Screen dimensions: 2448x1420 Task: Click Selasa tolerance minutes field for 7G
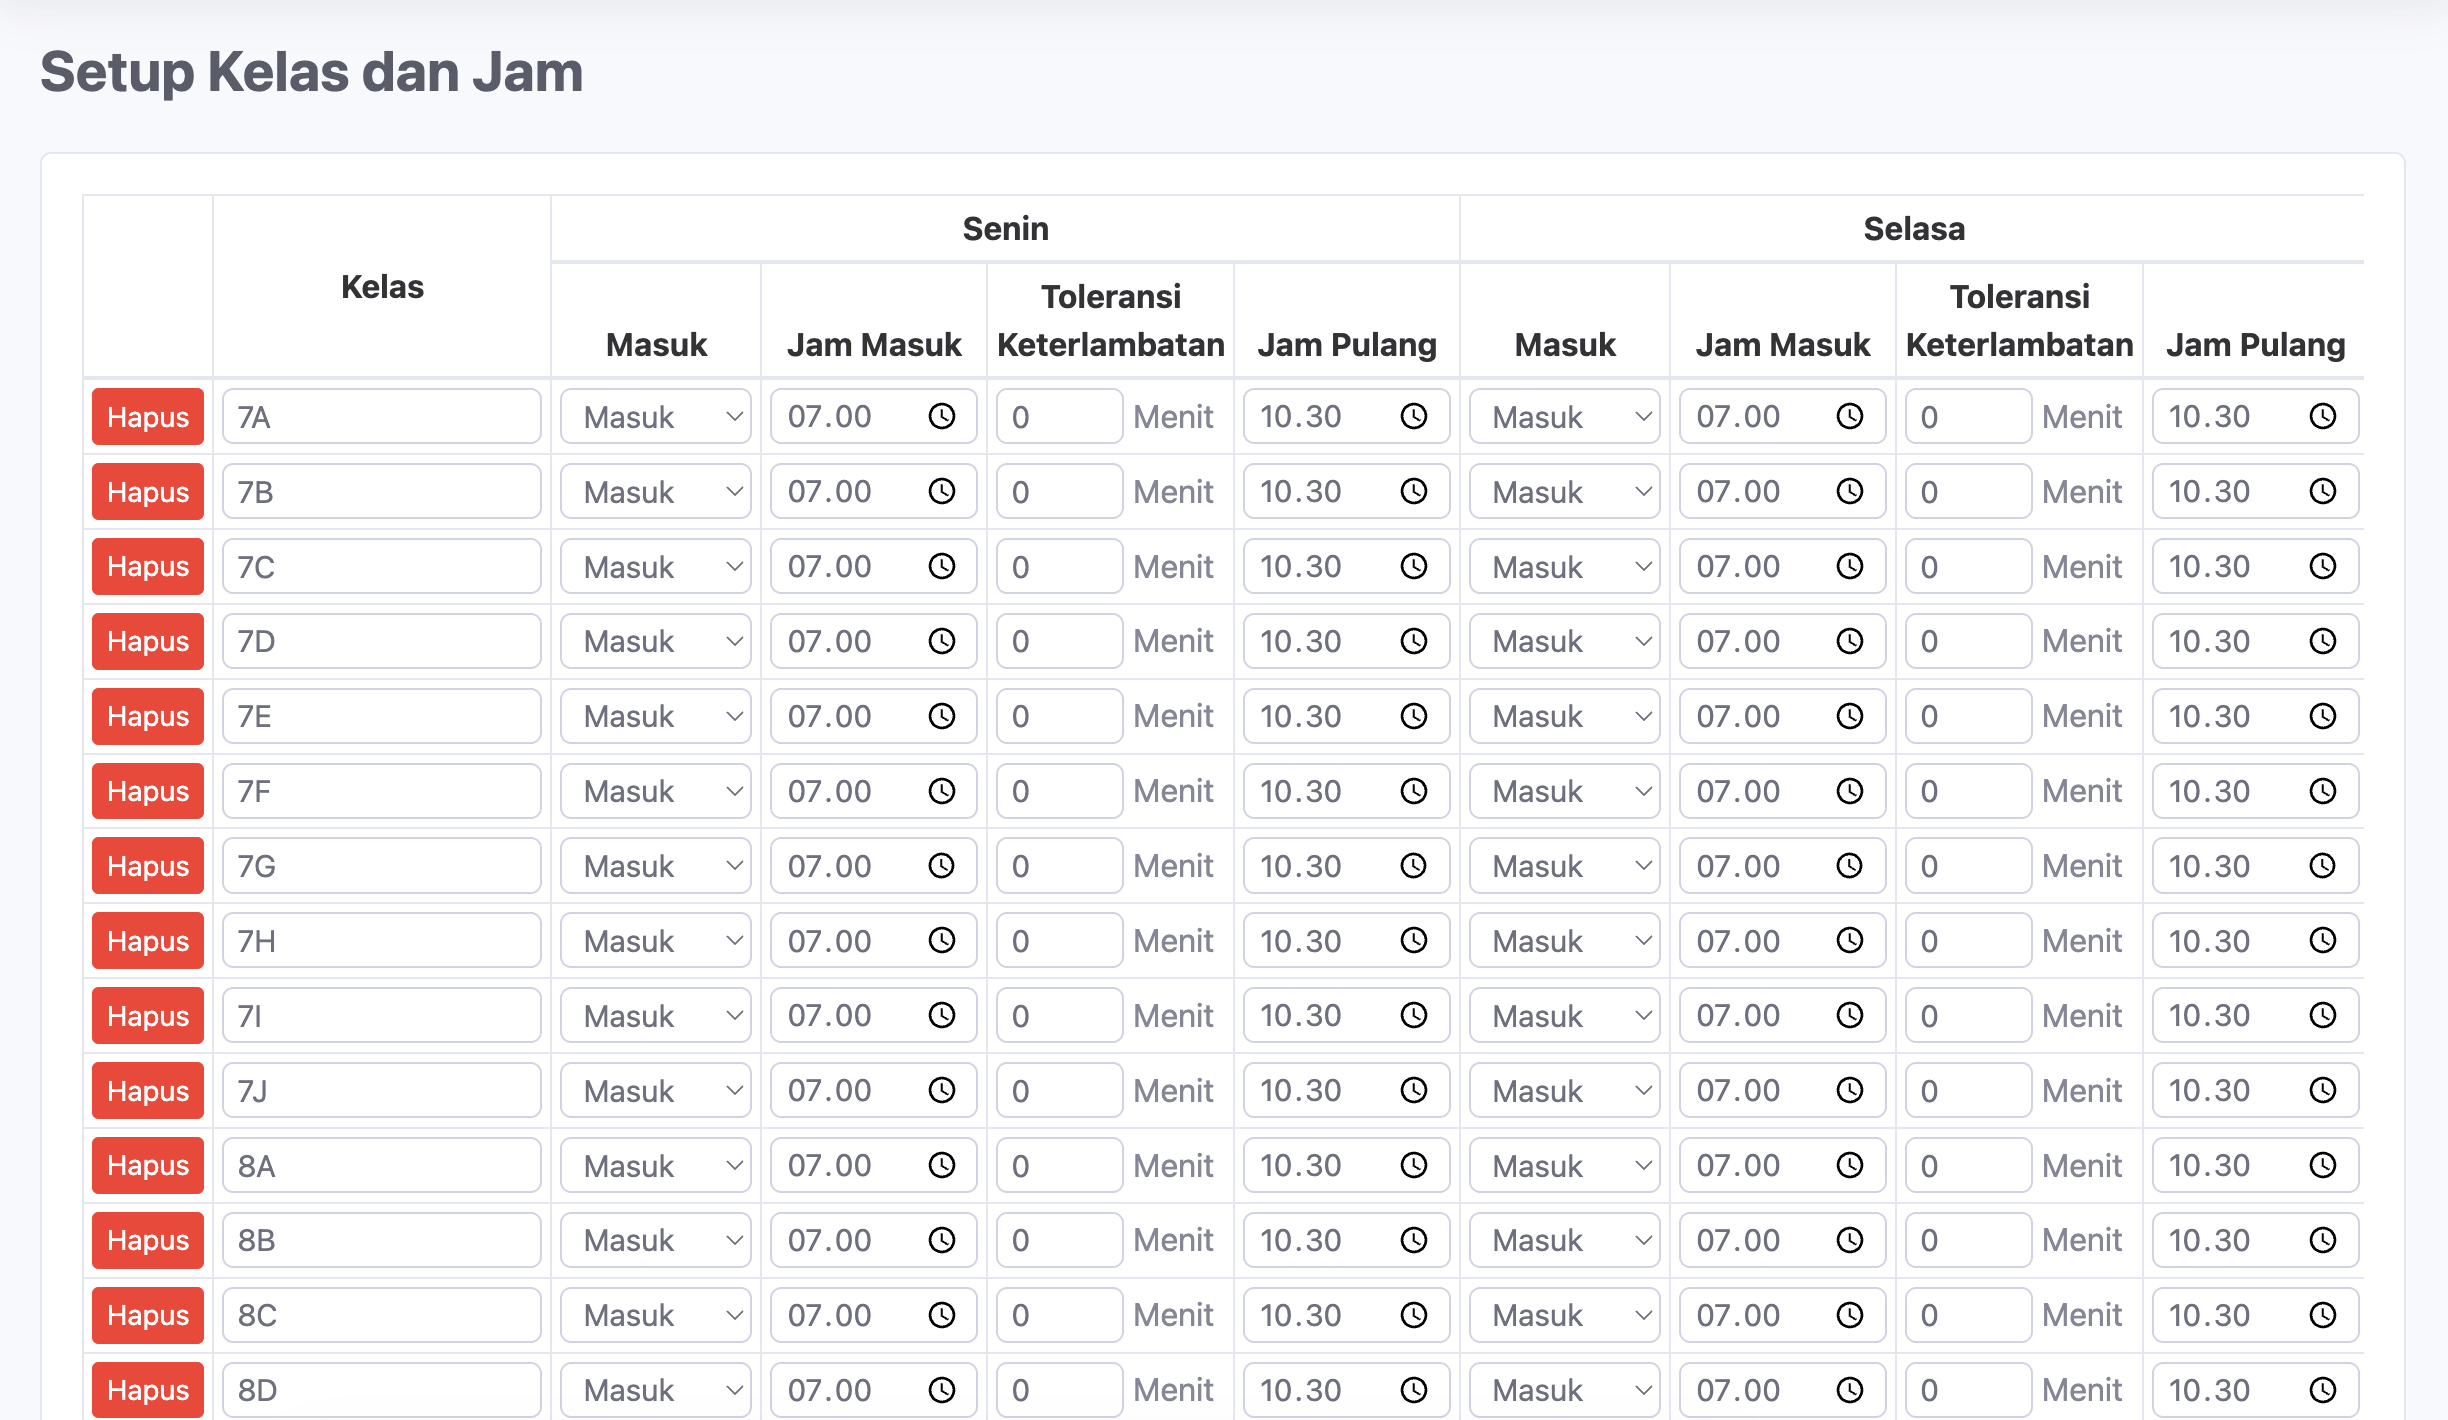click(1969, 866)
